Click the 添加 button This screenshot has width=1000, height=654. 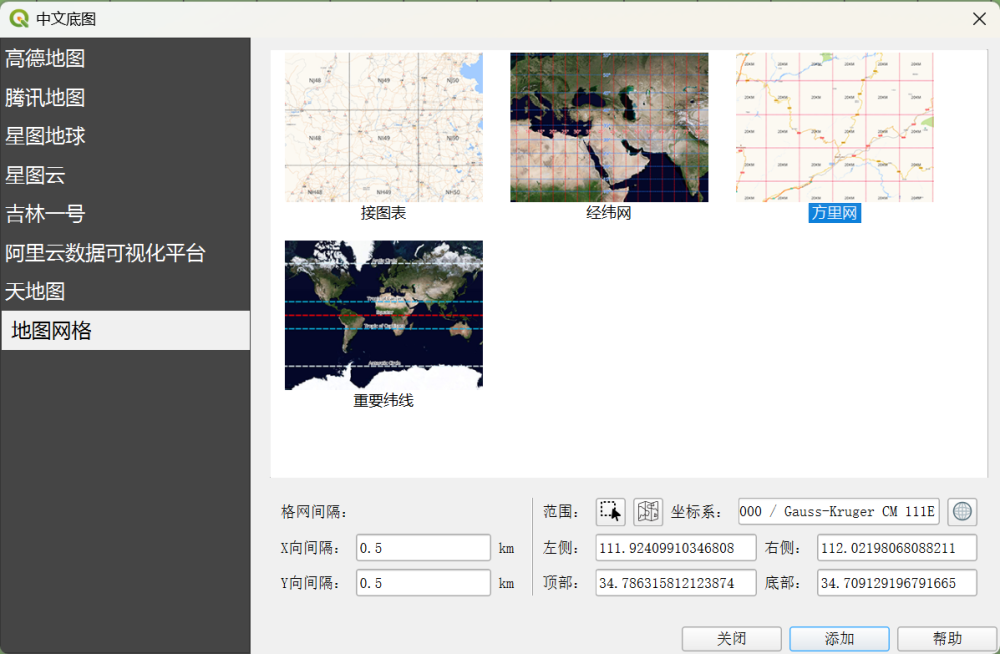point(839,639)
